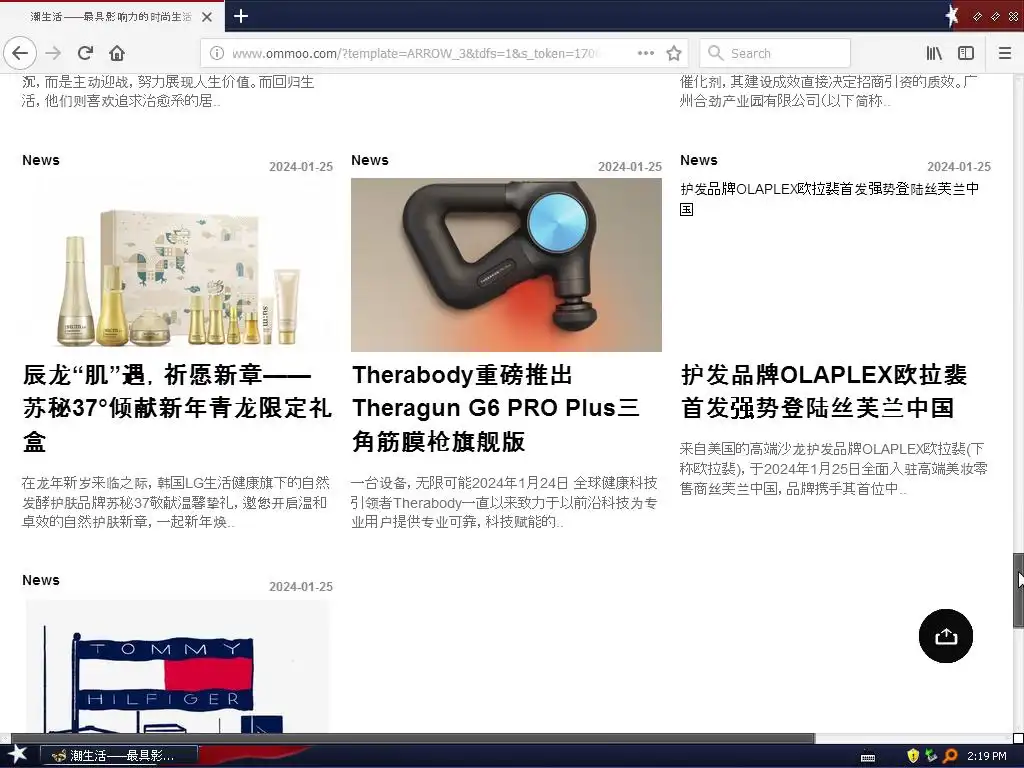This screenshot has height=768, width=1024.
Task: Show site information icon in address bar
Action: click(217, 53)
